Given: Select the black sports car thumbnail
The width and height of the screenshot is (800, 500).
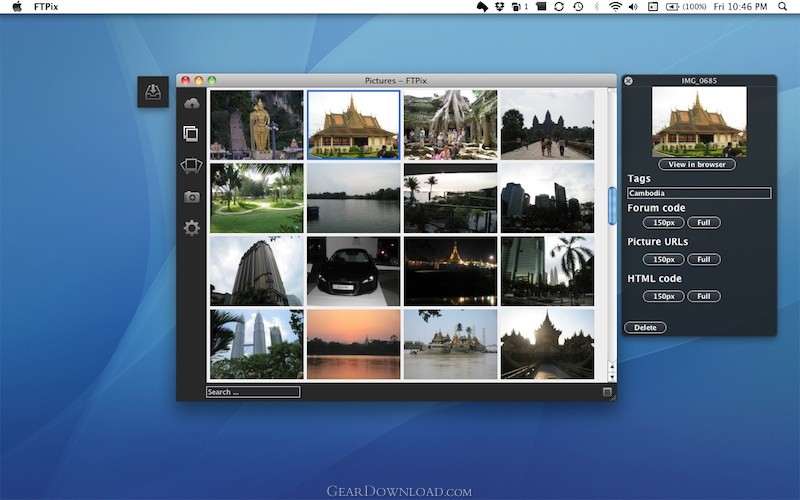Looking at the screenshot, I should 354,271.
